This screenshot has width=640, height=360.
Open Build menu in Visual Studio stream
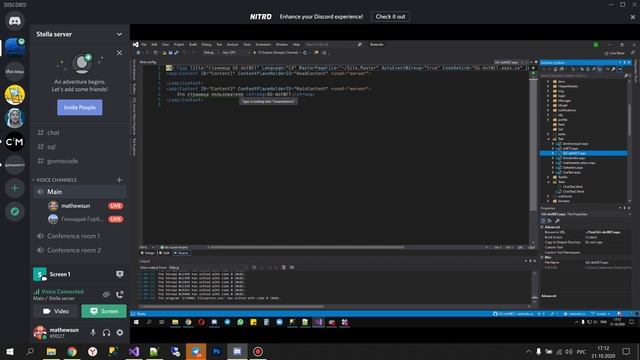[193, 44]
